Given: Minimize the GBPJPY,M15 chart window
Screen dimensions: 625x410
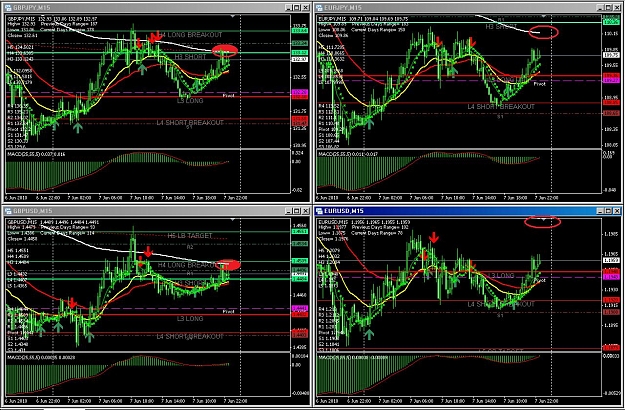Looking at the screenshot, I should tap(289, 8).
